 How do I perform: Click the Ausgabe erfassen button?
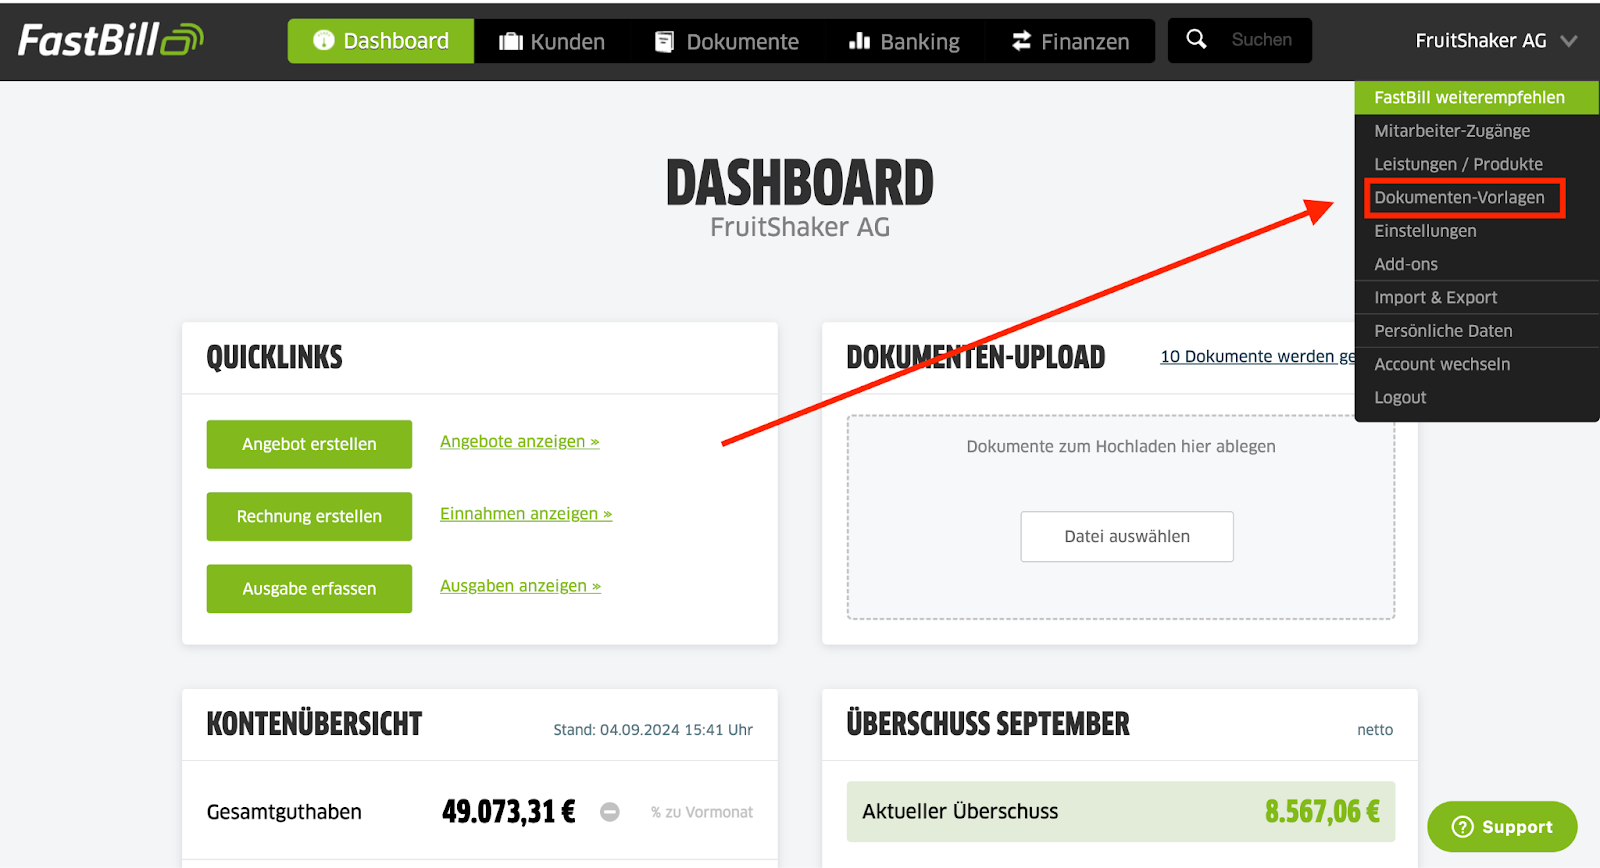tap(309, 589)
